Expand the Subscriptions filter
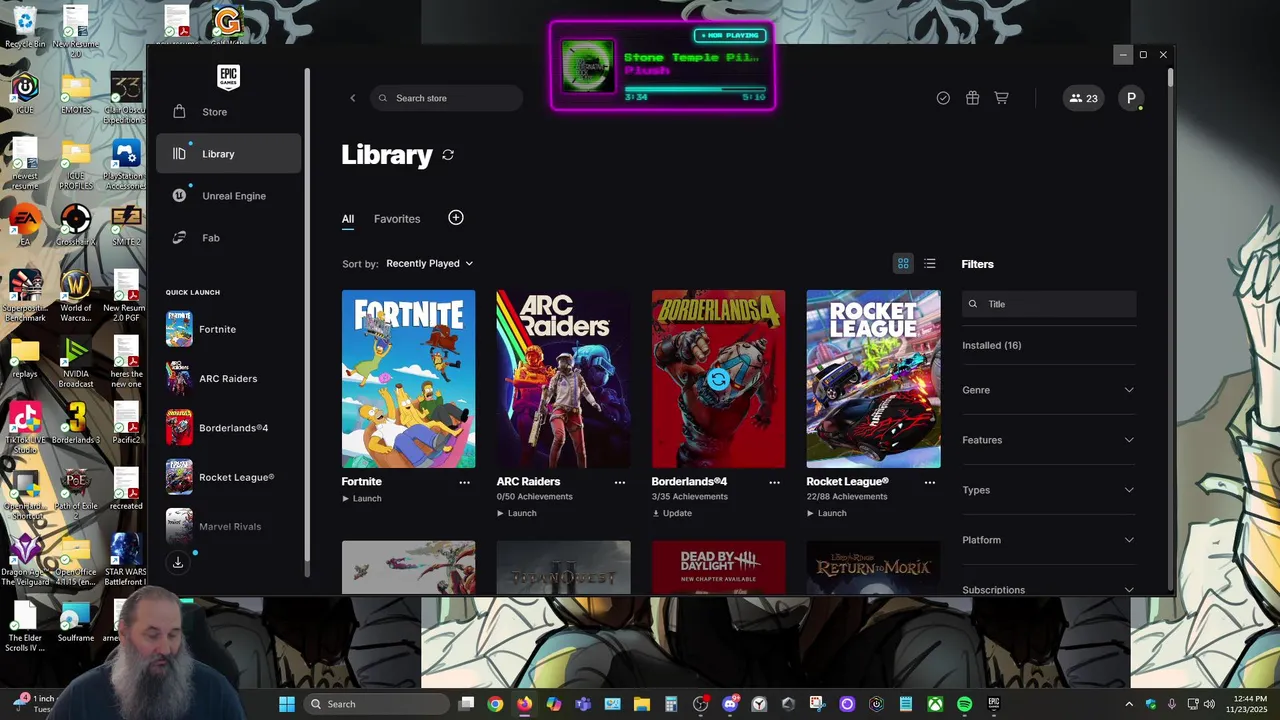This screenshot has height=720, width=1280. 1048,589
